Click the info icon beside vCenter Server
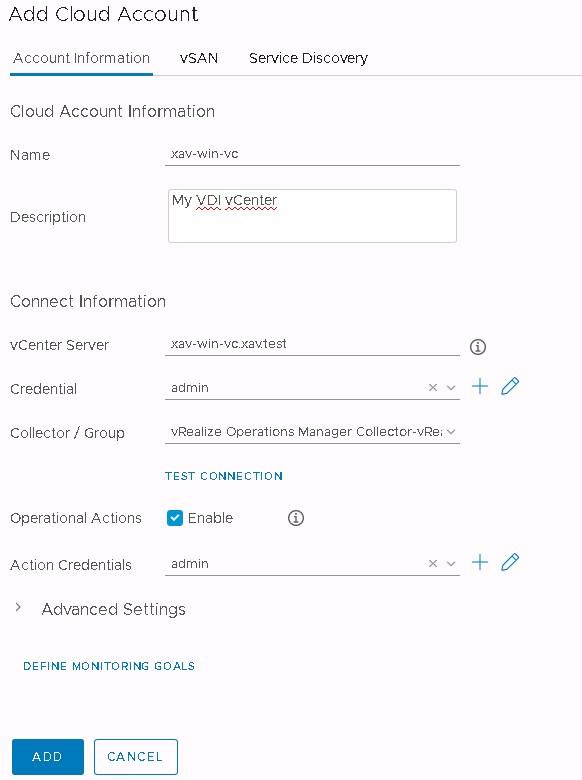582x780 pixels. pyautogui.click(x=478, y=347)
